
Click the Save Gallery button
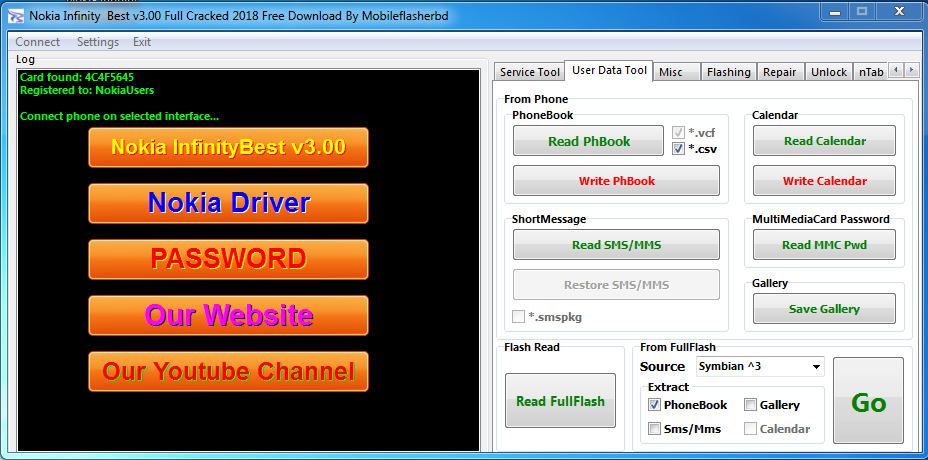tap(824, 308)
